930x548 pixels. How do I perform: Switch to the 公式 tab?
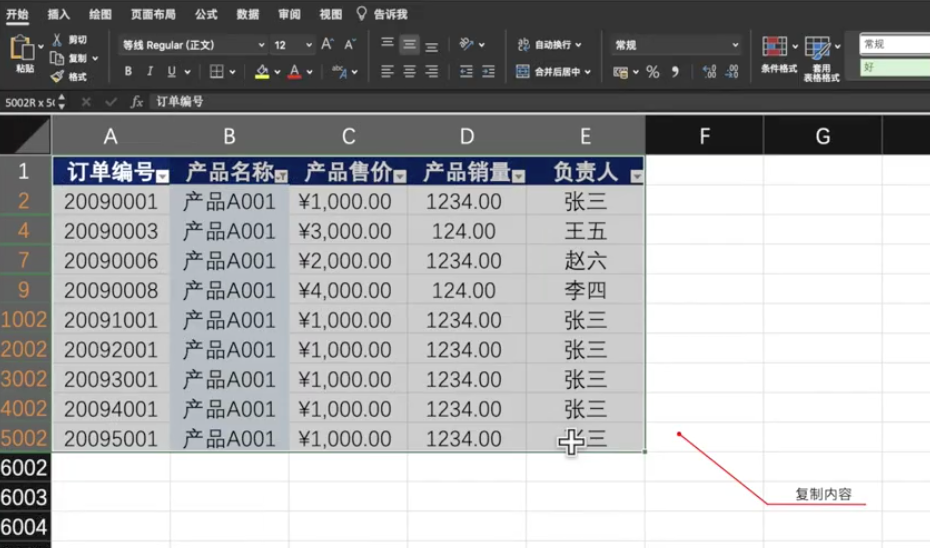click(x=206, y=14)
